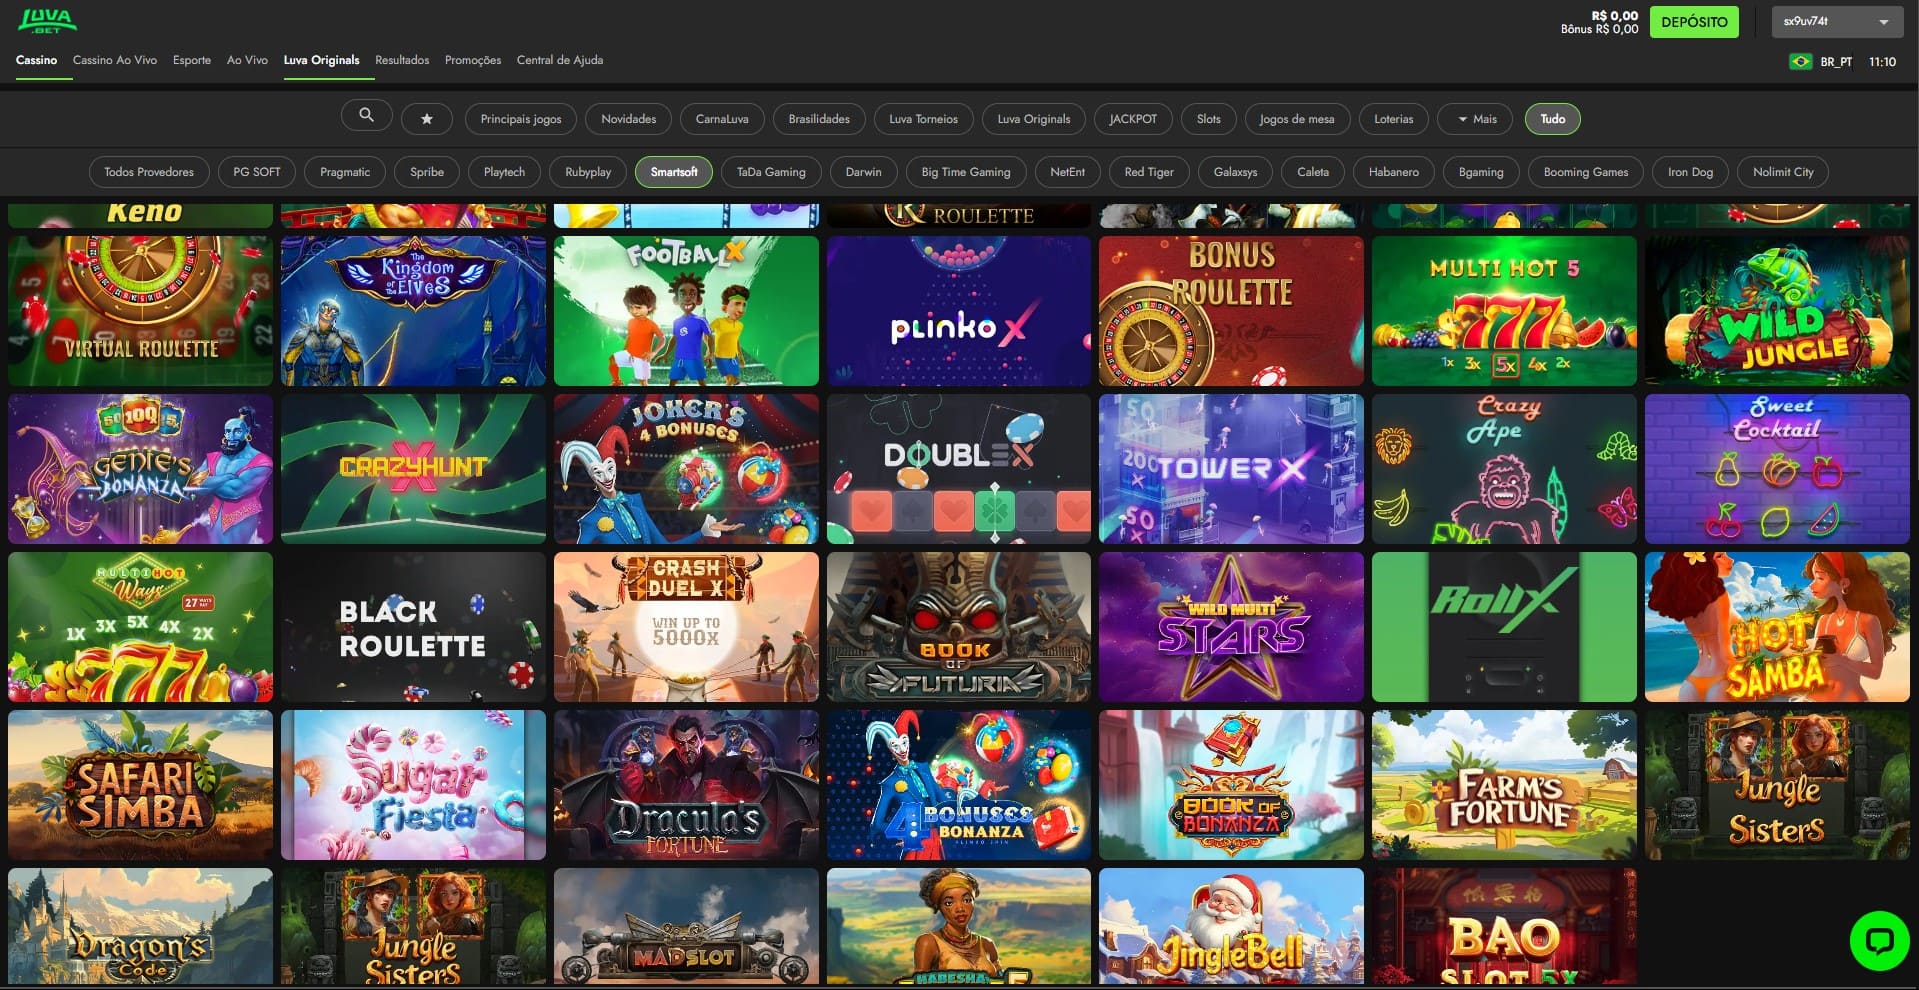
Task: Click the Luva.bet logo
Action: (x=47, y=21)
